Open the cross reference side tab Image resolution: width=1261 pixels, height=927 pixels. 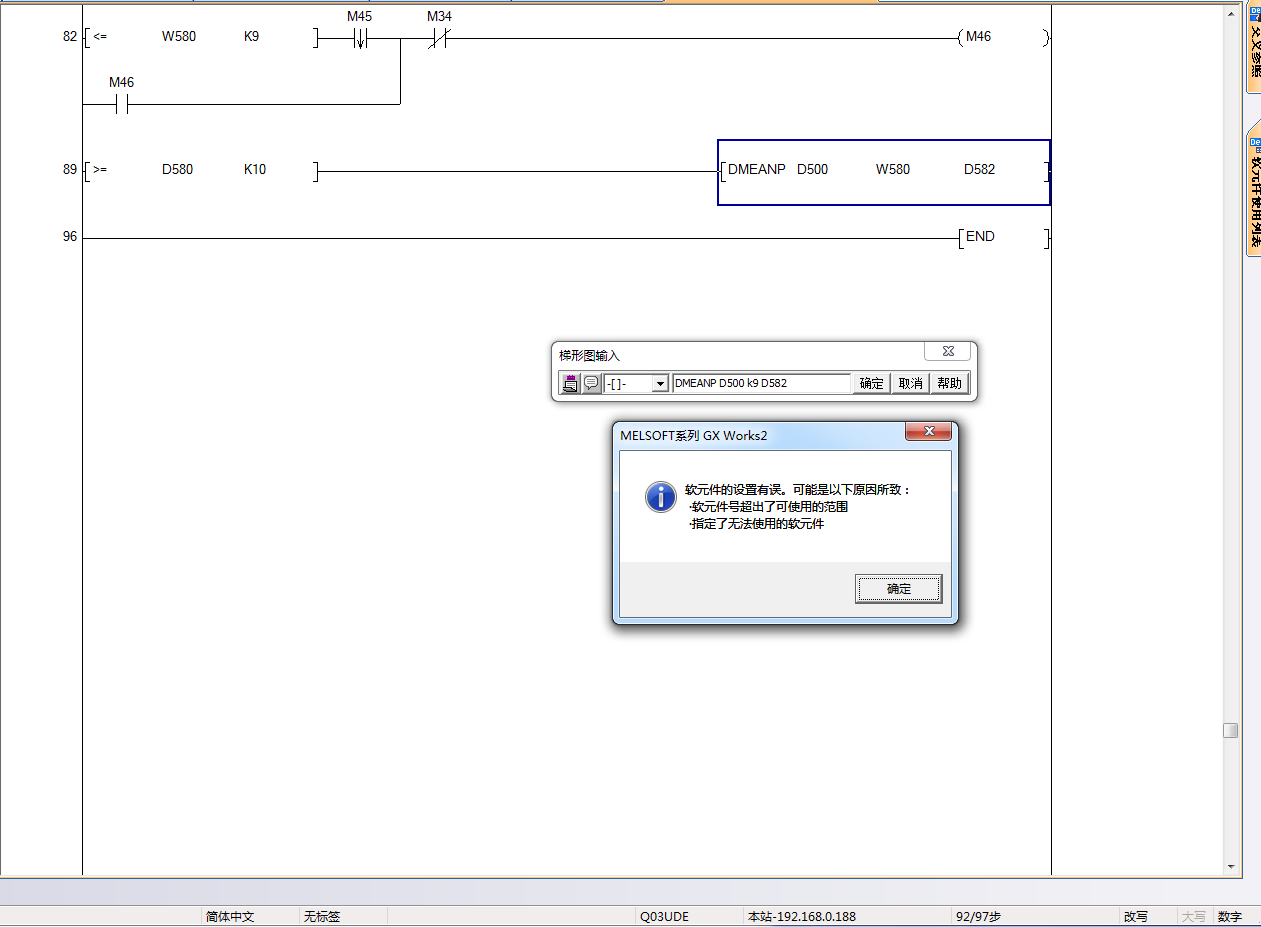coord(1253,48)
